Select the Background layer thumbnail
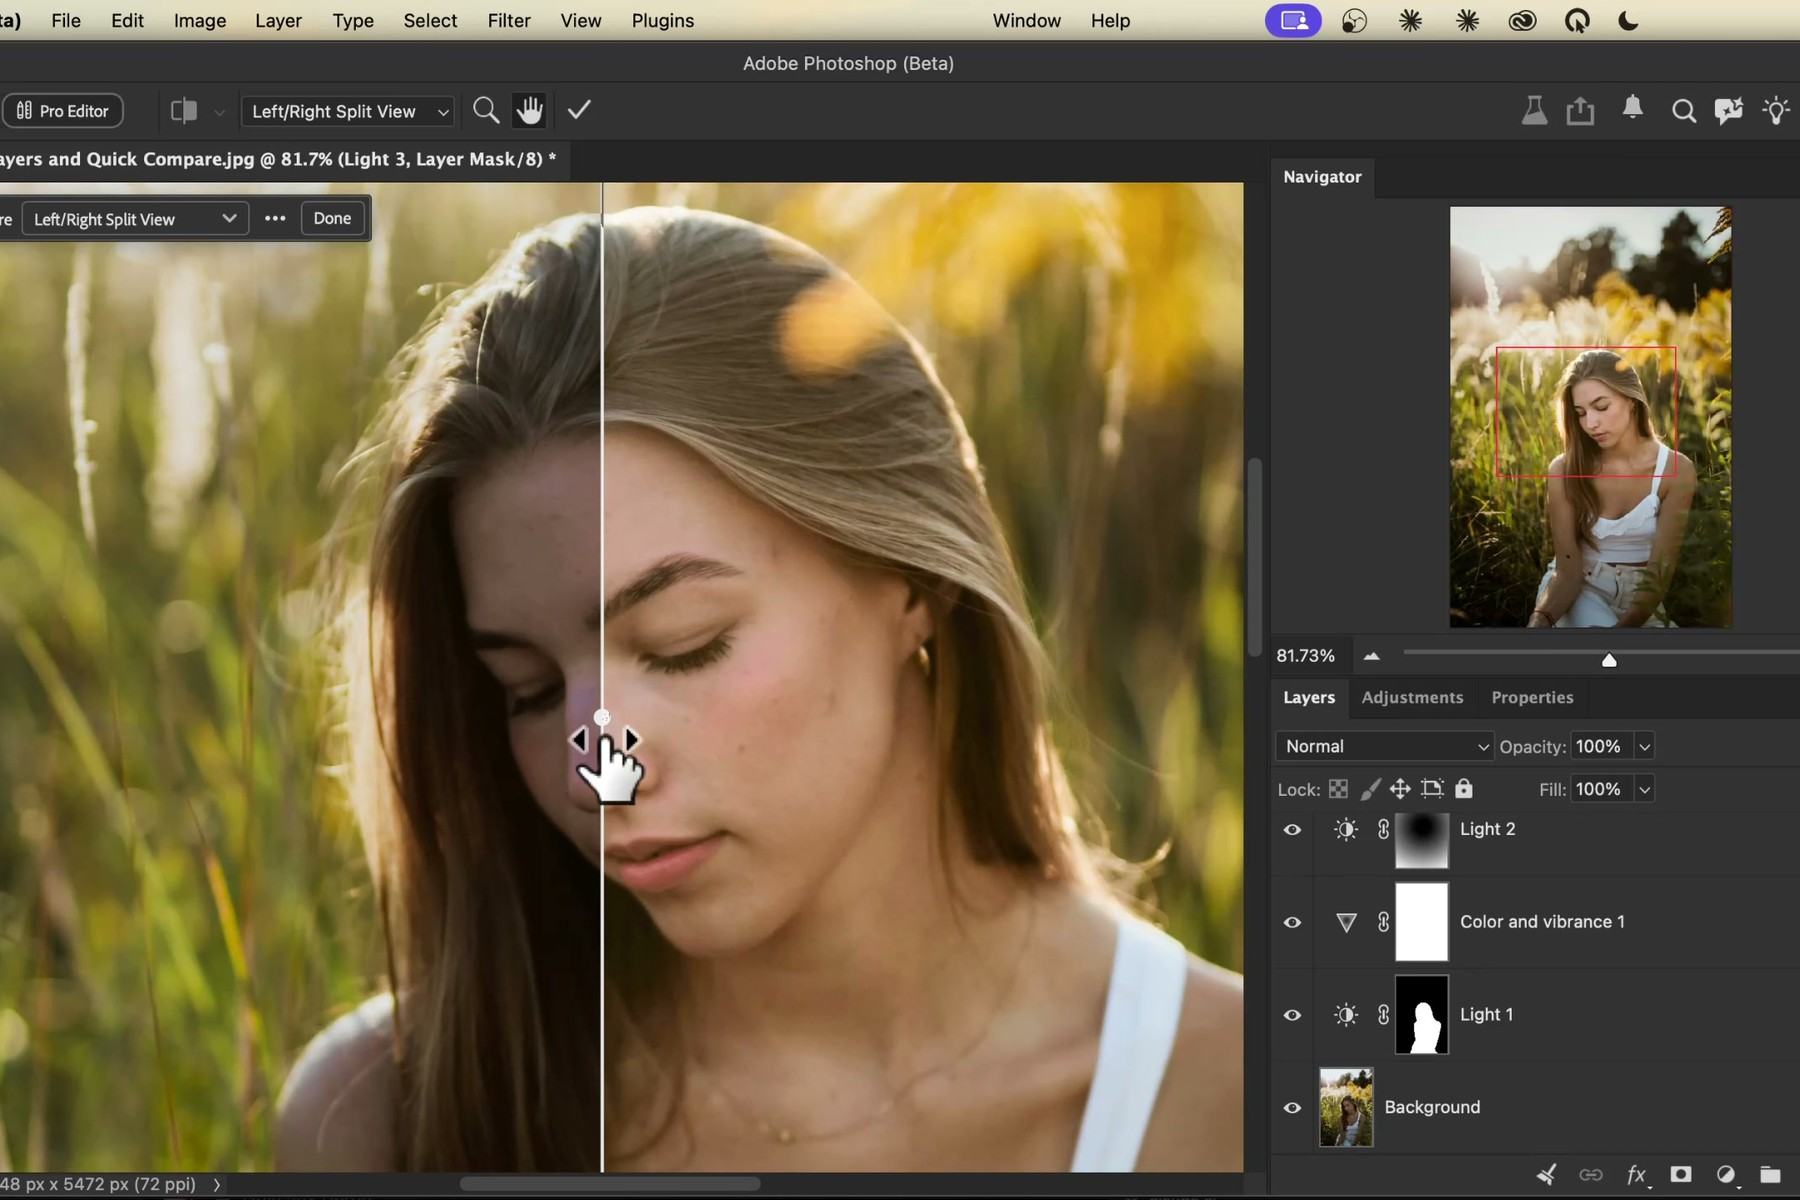 pos(1346,1107)
